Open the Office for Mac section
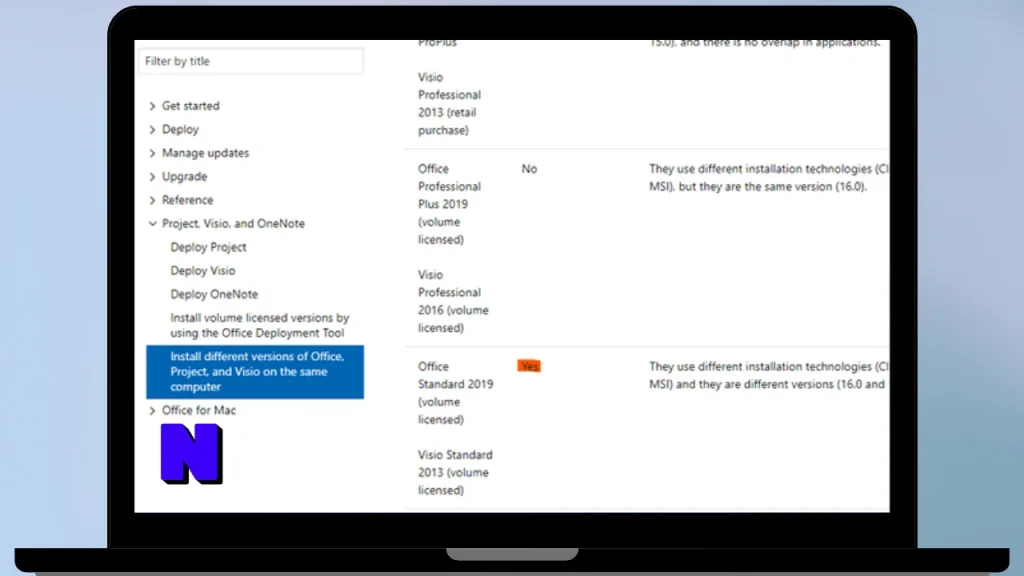The height and width of the screenshot is (576, 1024). click(199, 410)
